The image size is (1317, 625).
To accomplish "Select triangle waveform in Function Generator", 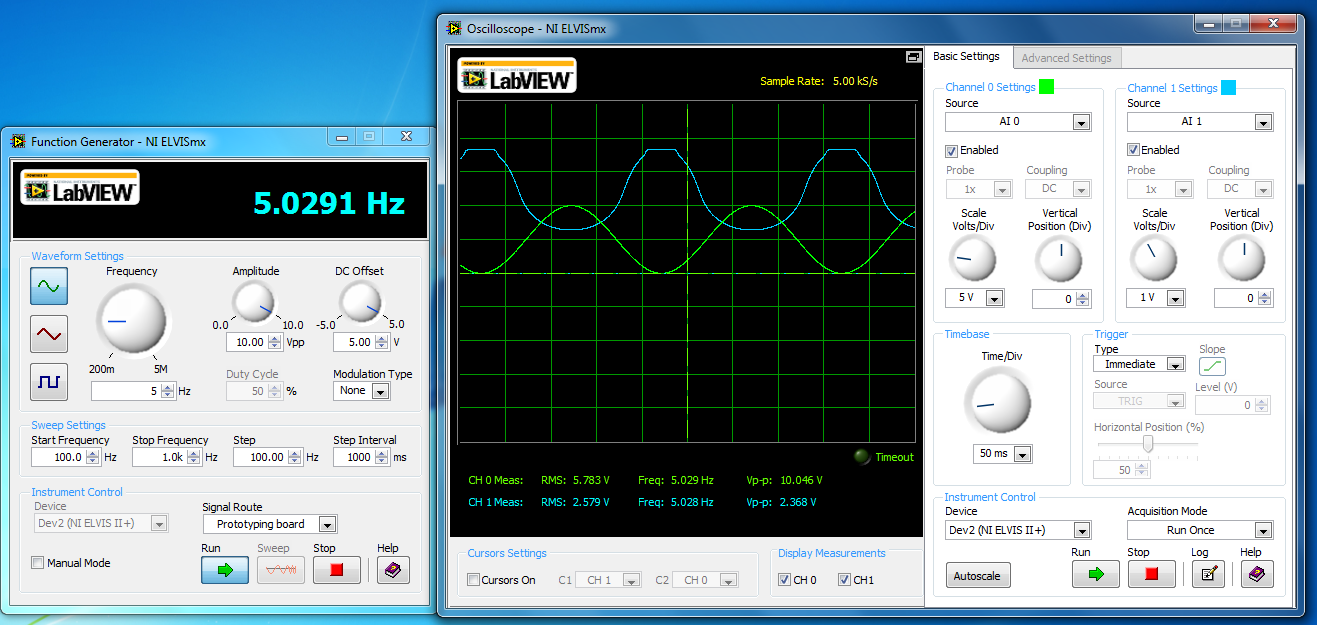I will click(x=49, y=334).
